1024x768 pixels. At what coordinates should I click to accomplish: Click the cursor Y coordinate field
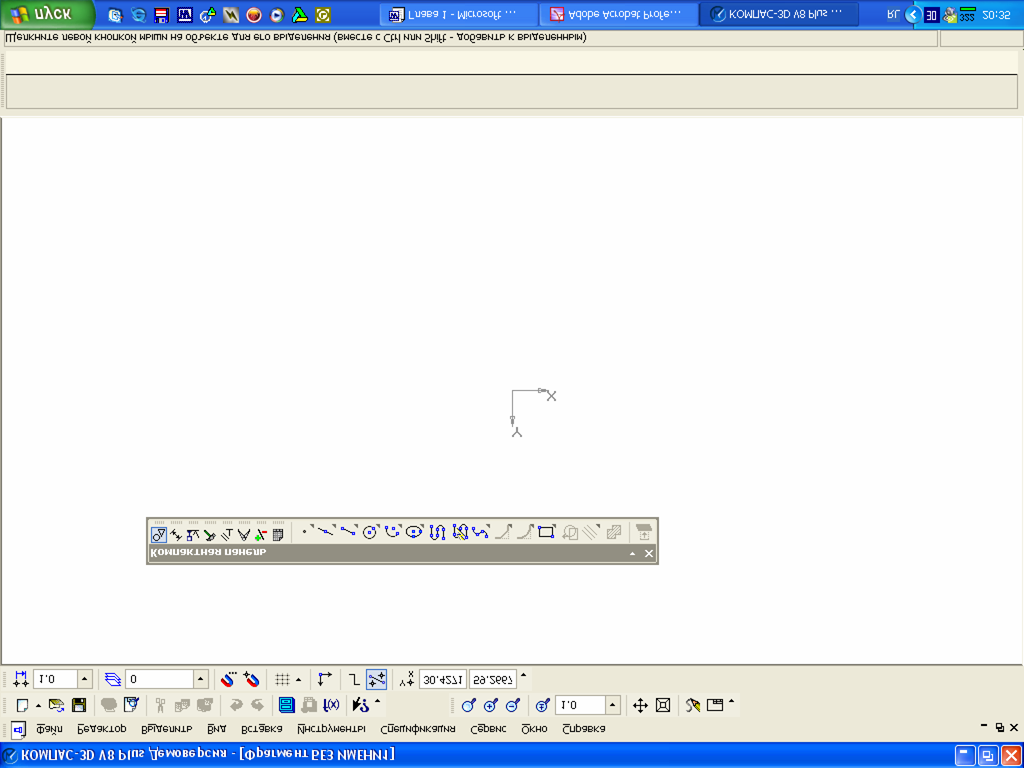click(492, 679)
